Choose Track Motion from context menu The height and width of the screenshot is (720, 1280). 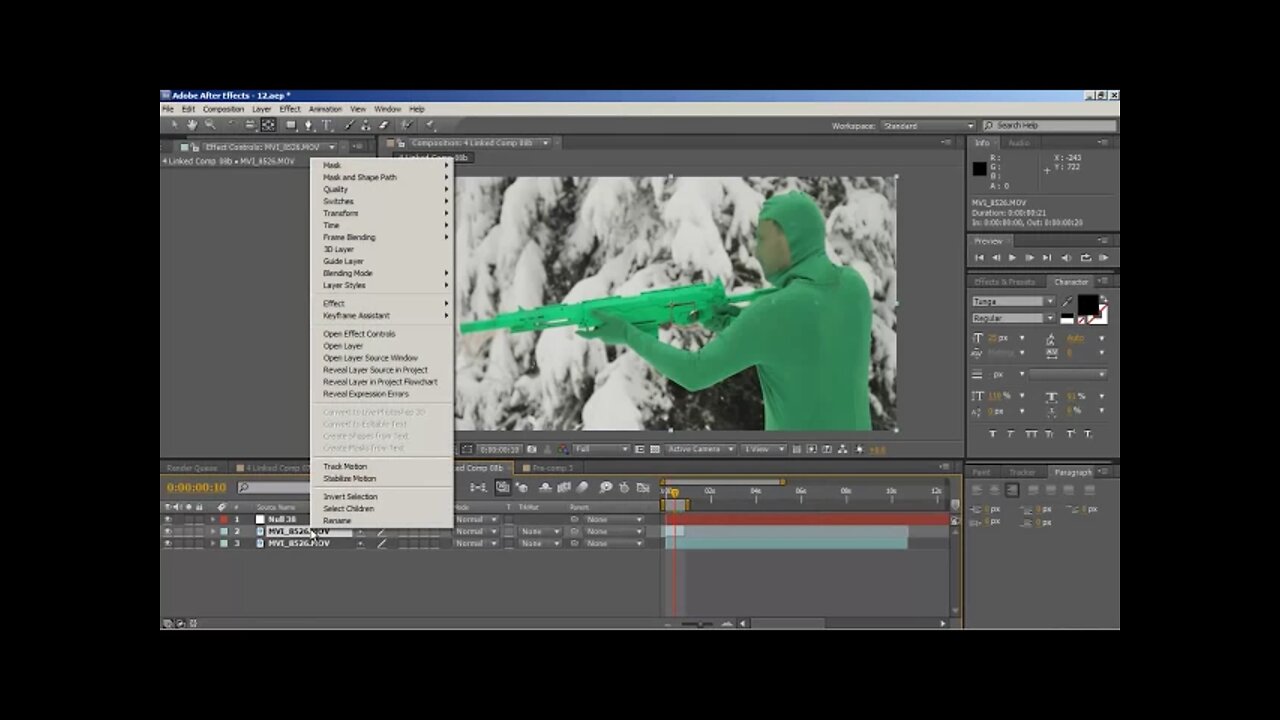point(345,466)
